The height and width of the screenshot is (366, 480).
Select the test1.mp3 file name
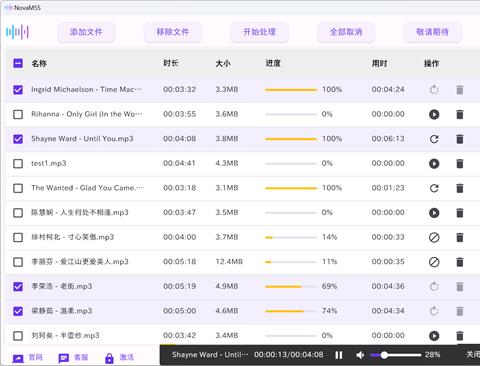click(49, 163)
